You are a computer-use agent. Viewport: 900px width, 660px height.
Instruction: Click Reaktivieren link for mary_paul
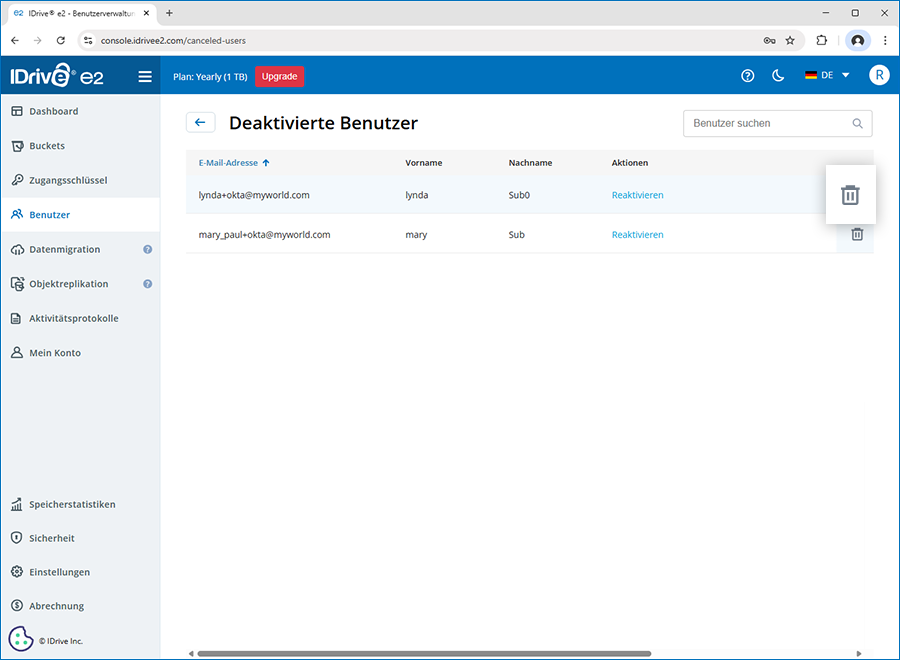(x=637, y=234)
